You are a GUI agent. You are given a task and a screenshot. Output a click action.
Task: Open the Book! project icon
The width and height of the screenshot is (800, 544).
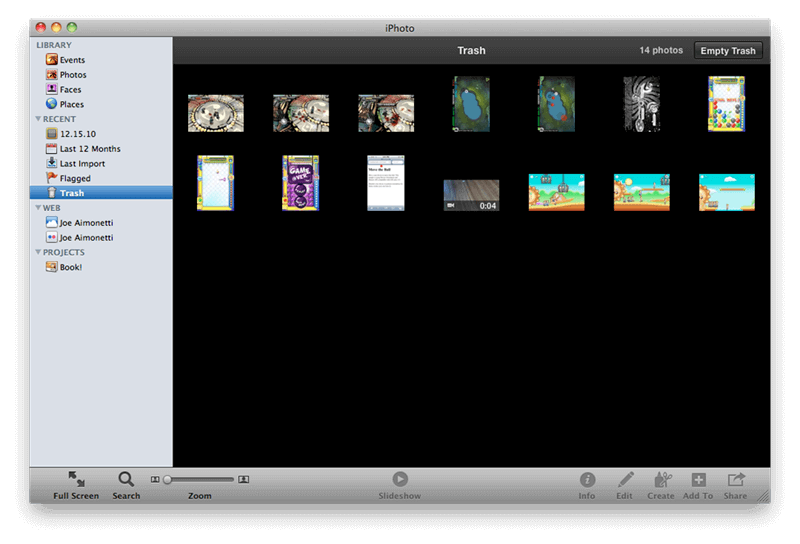[52, 267]
